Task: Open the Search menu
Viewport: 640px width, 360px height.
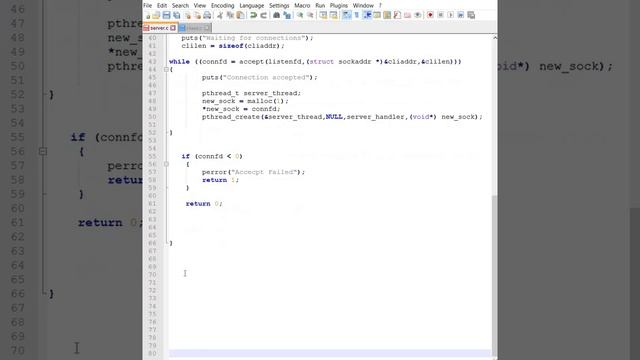Action: [x=180, y=5]
